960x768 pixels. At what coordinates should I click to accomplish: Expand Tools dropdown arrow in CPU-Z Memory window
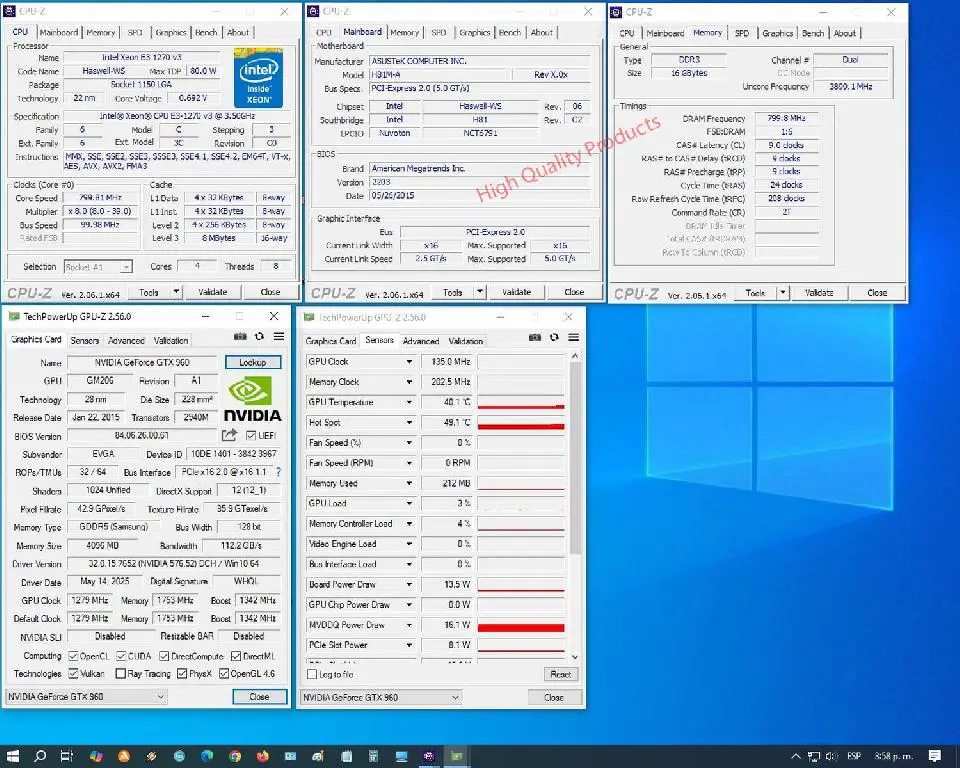point(783,293)
